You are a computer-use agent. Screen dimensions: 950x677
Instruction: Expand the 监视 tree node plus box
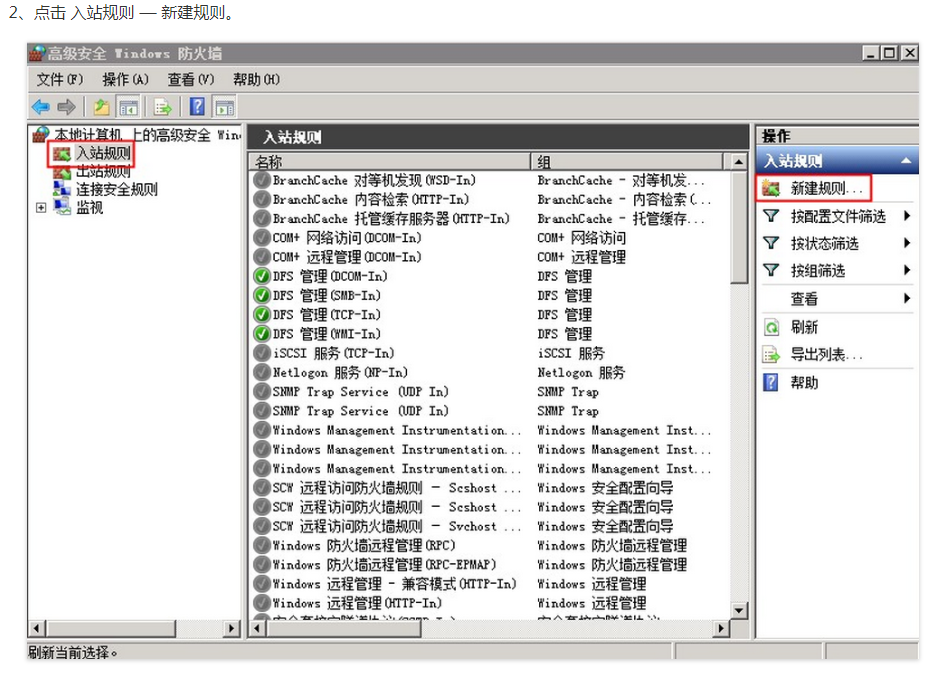click(x=41, y=208)
